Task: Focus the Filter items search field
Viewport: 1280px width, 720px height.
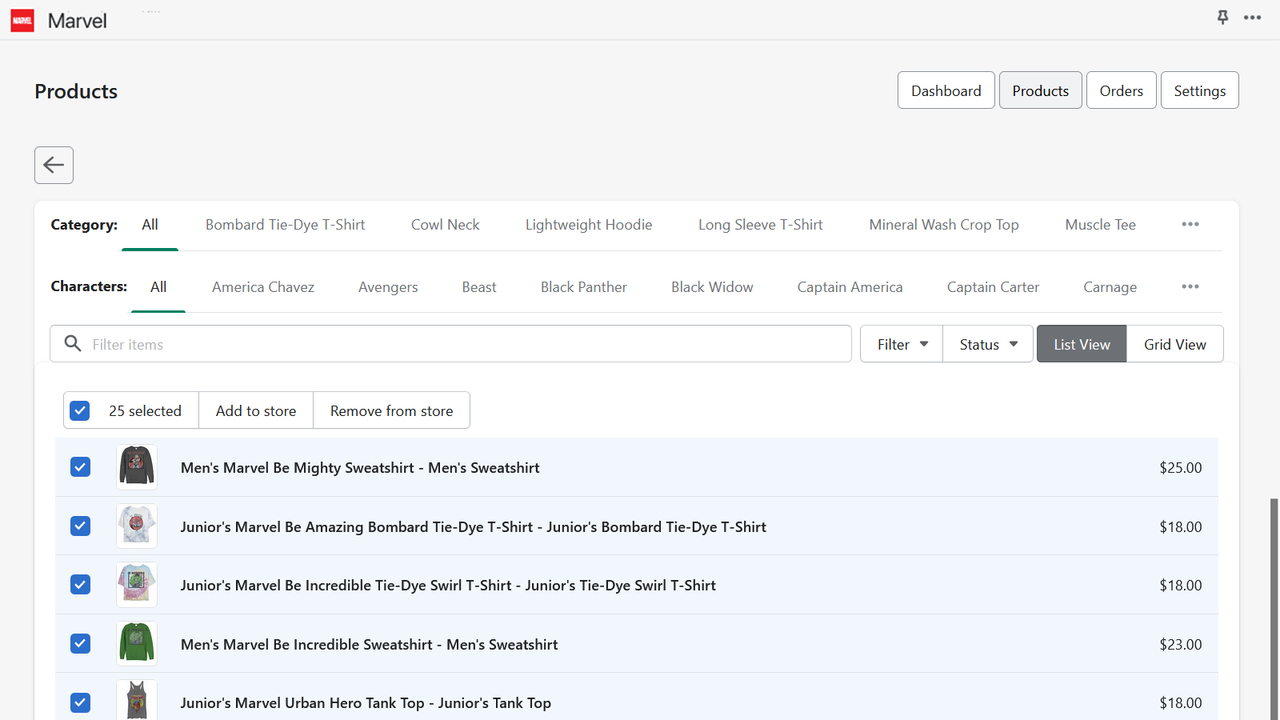Action: click(451, 344)
